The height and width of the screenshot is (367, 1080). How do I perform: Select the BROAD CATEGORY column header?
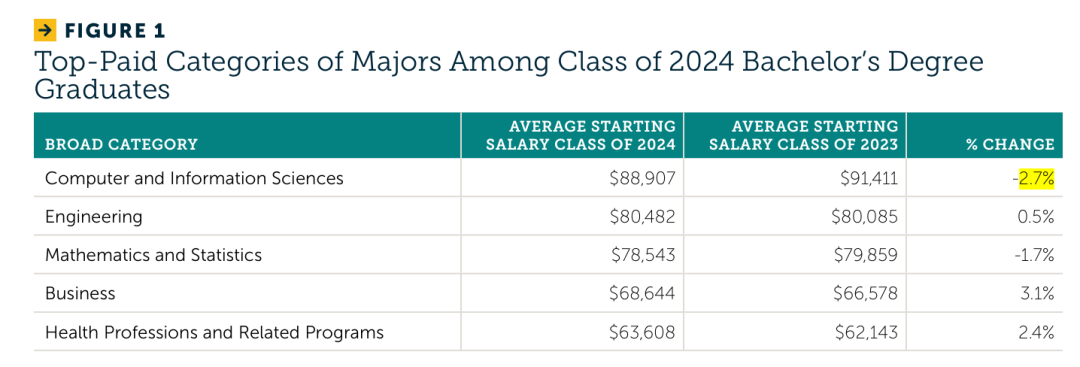[x=121, y=145]
